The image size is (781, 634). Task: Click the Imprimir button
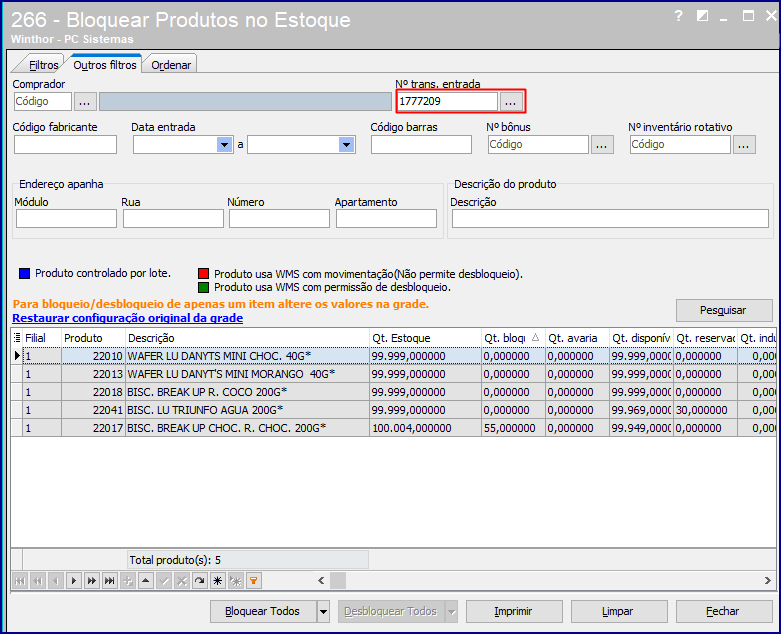(x=514, y=612)
